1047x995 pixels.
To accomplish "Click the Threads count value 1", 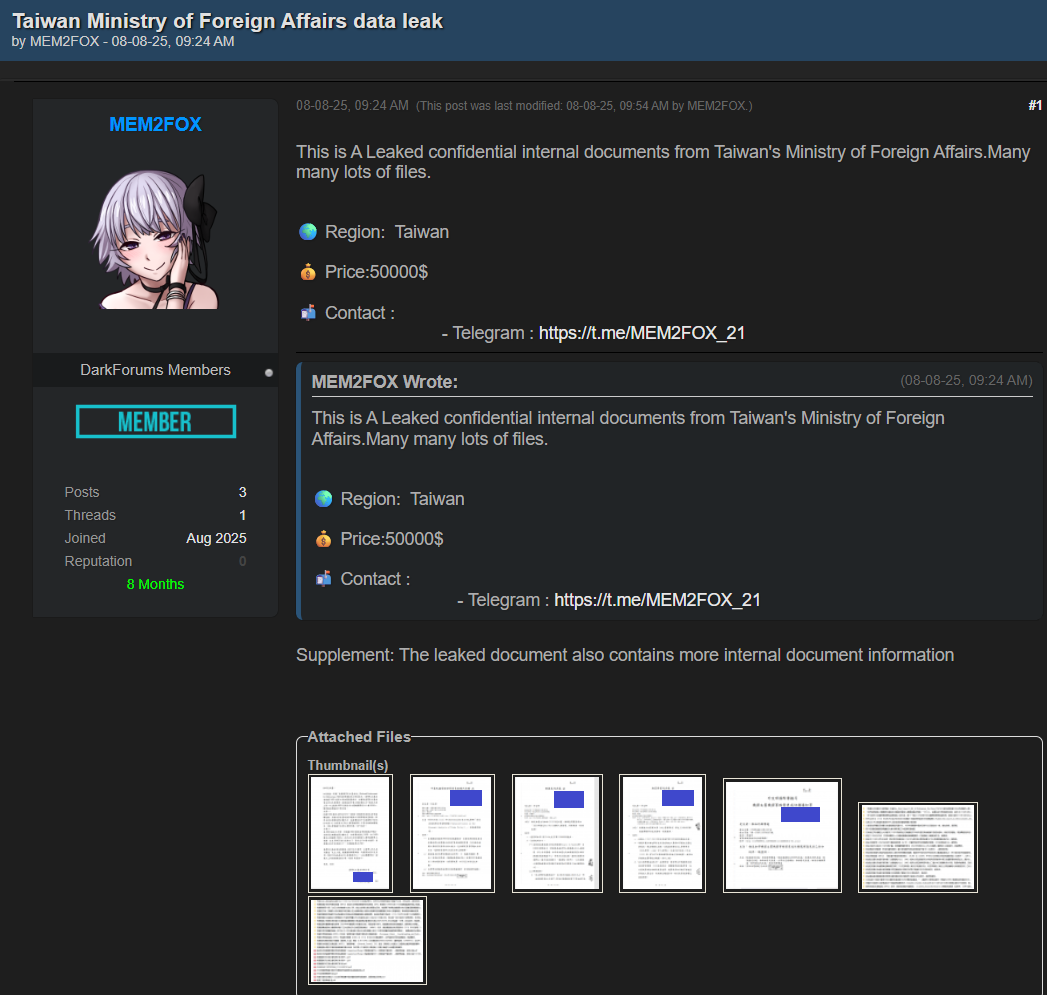I will [242, 515].
